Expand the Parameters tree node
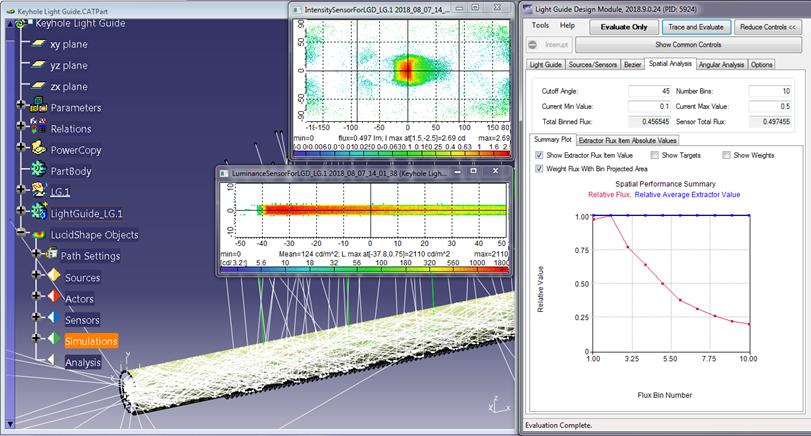 pyautogui.click(x=21, y=104)
